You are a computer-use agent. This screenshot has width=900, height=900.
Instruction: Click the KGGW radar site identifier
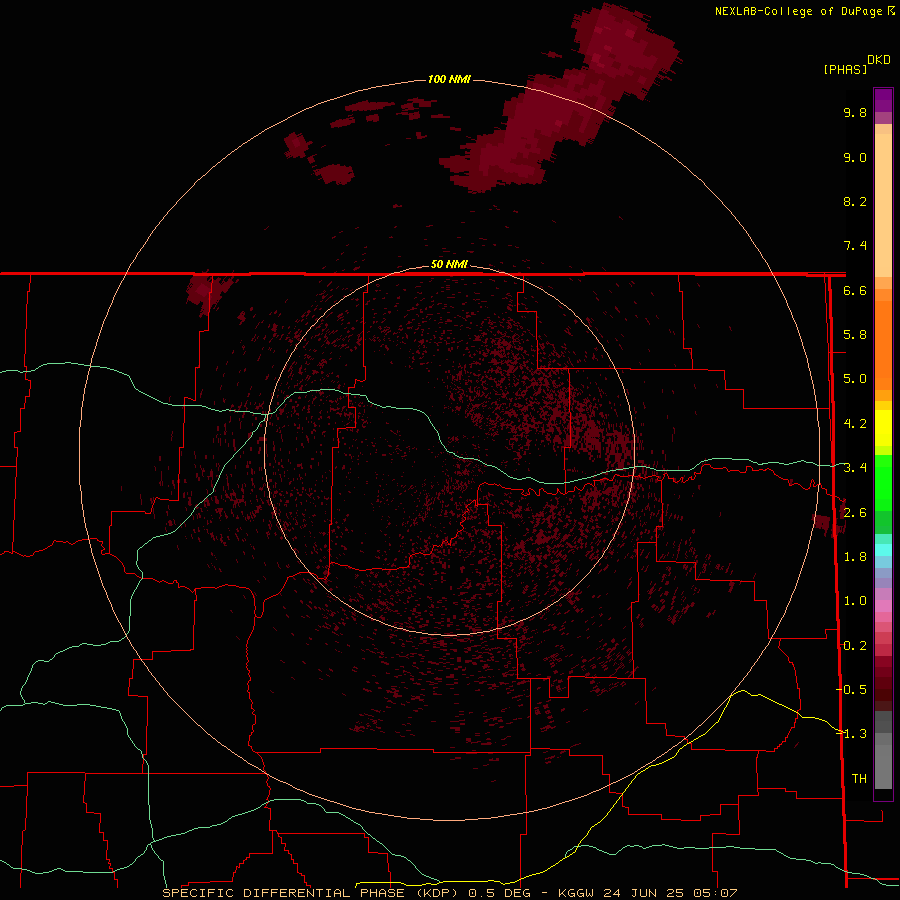(576, 893)
